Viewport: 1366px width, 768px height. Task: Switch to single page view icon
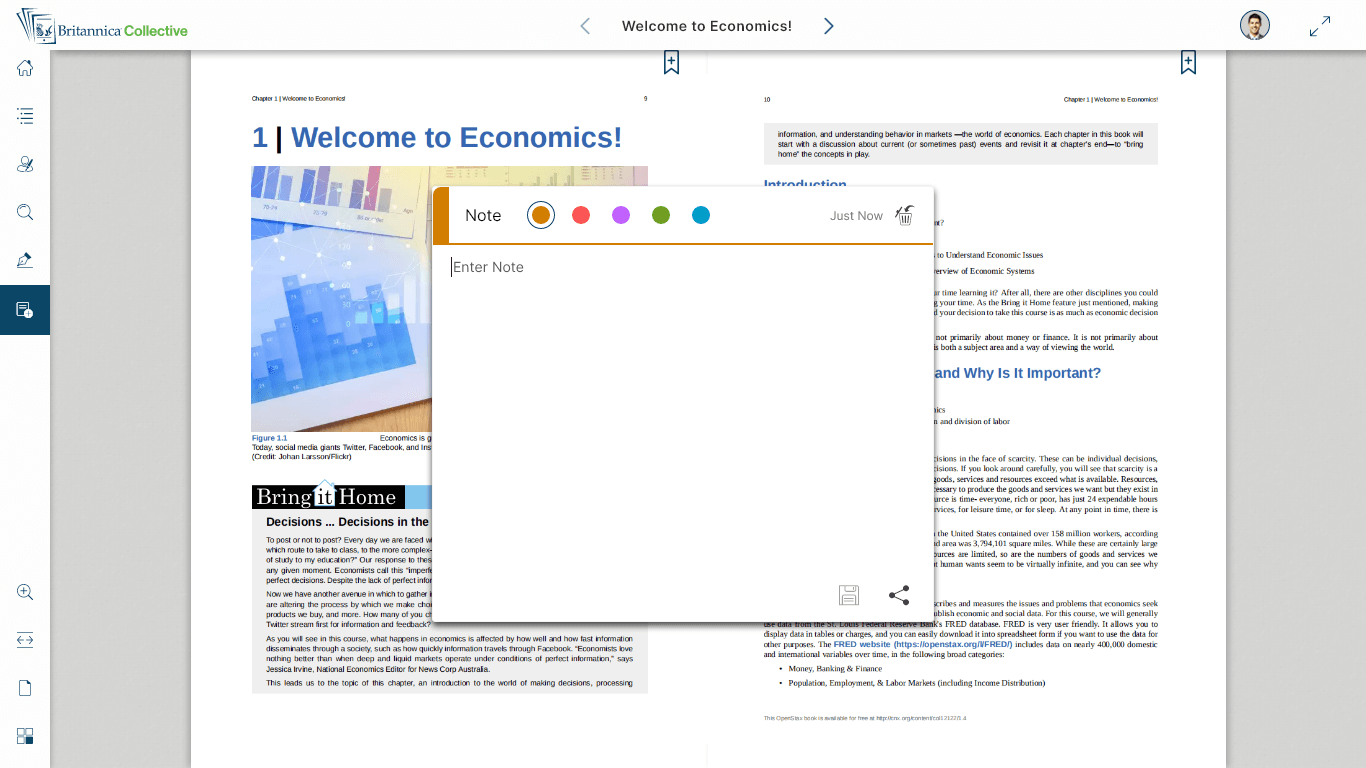(x=25, y=688)
